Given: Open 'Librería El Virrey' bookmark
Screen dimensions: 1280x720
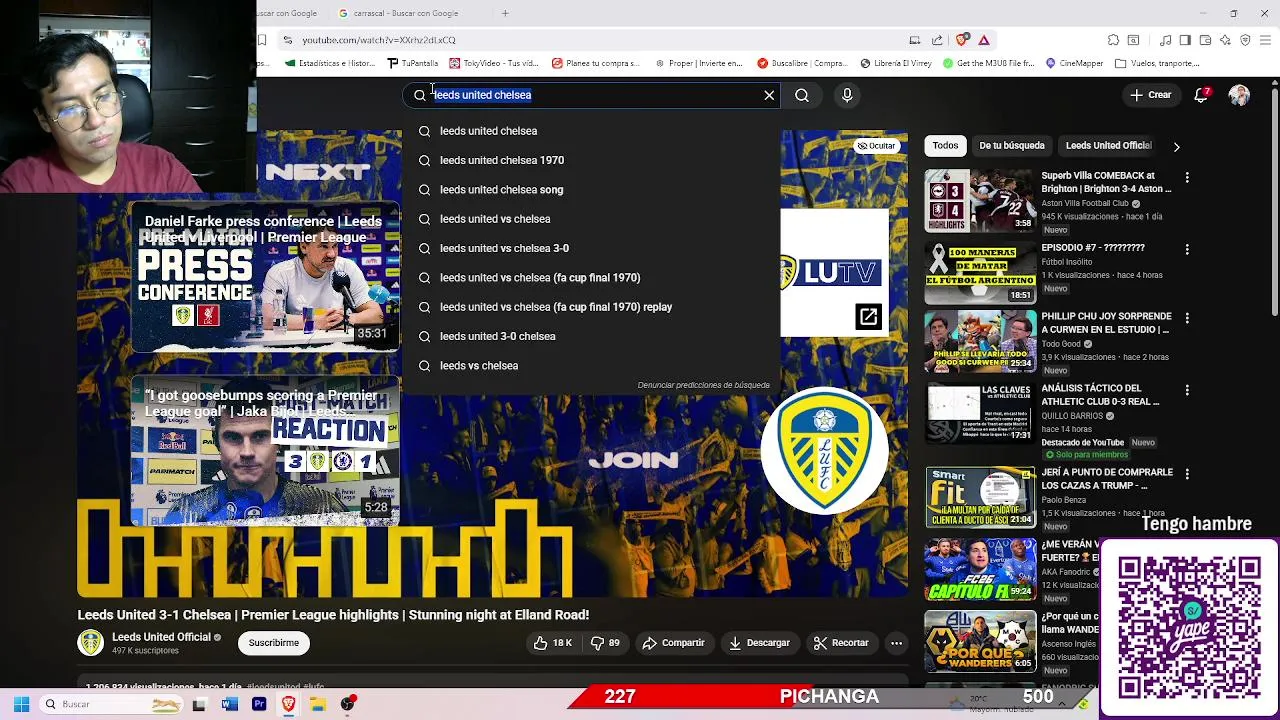Looking at the screenshot, I should pos(895,63).
